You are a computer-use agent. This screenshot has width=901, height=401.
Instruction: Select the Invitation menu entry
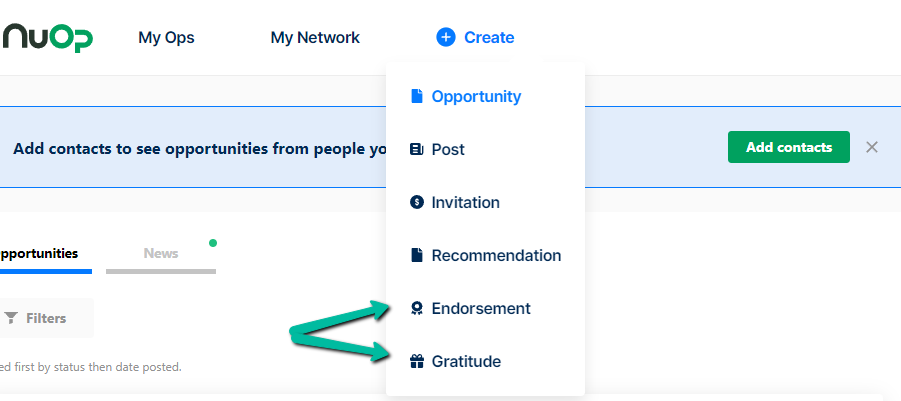pyautogui.click(x=486, y=202)
